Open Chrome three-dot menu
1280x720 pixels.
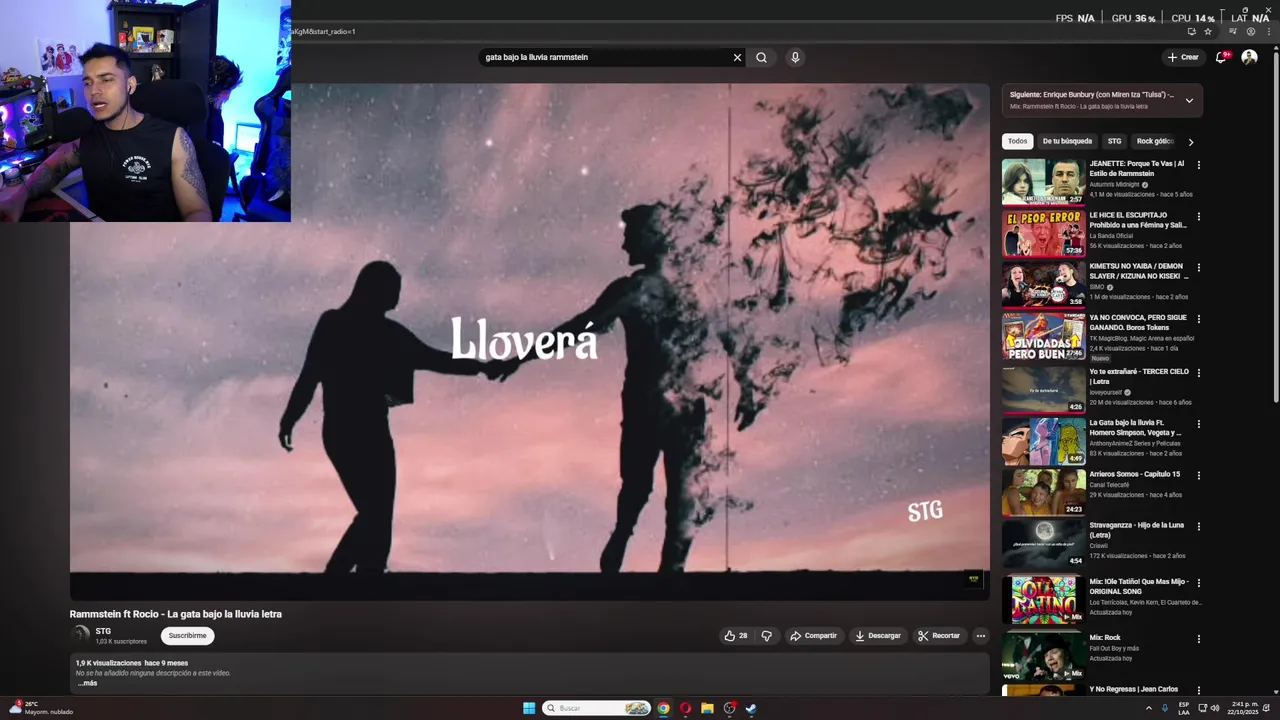point(1267,31)
